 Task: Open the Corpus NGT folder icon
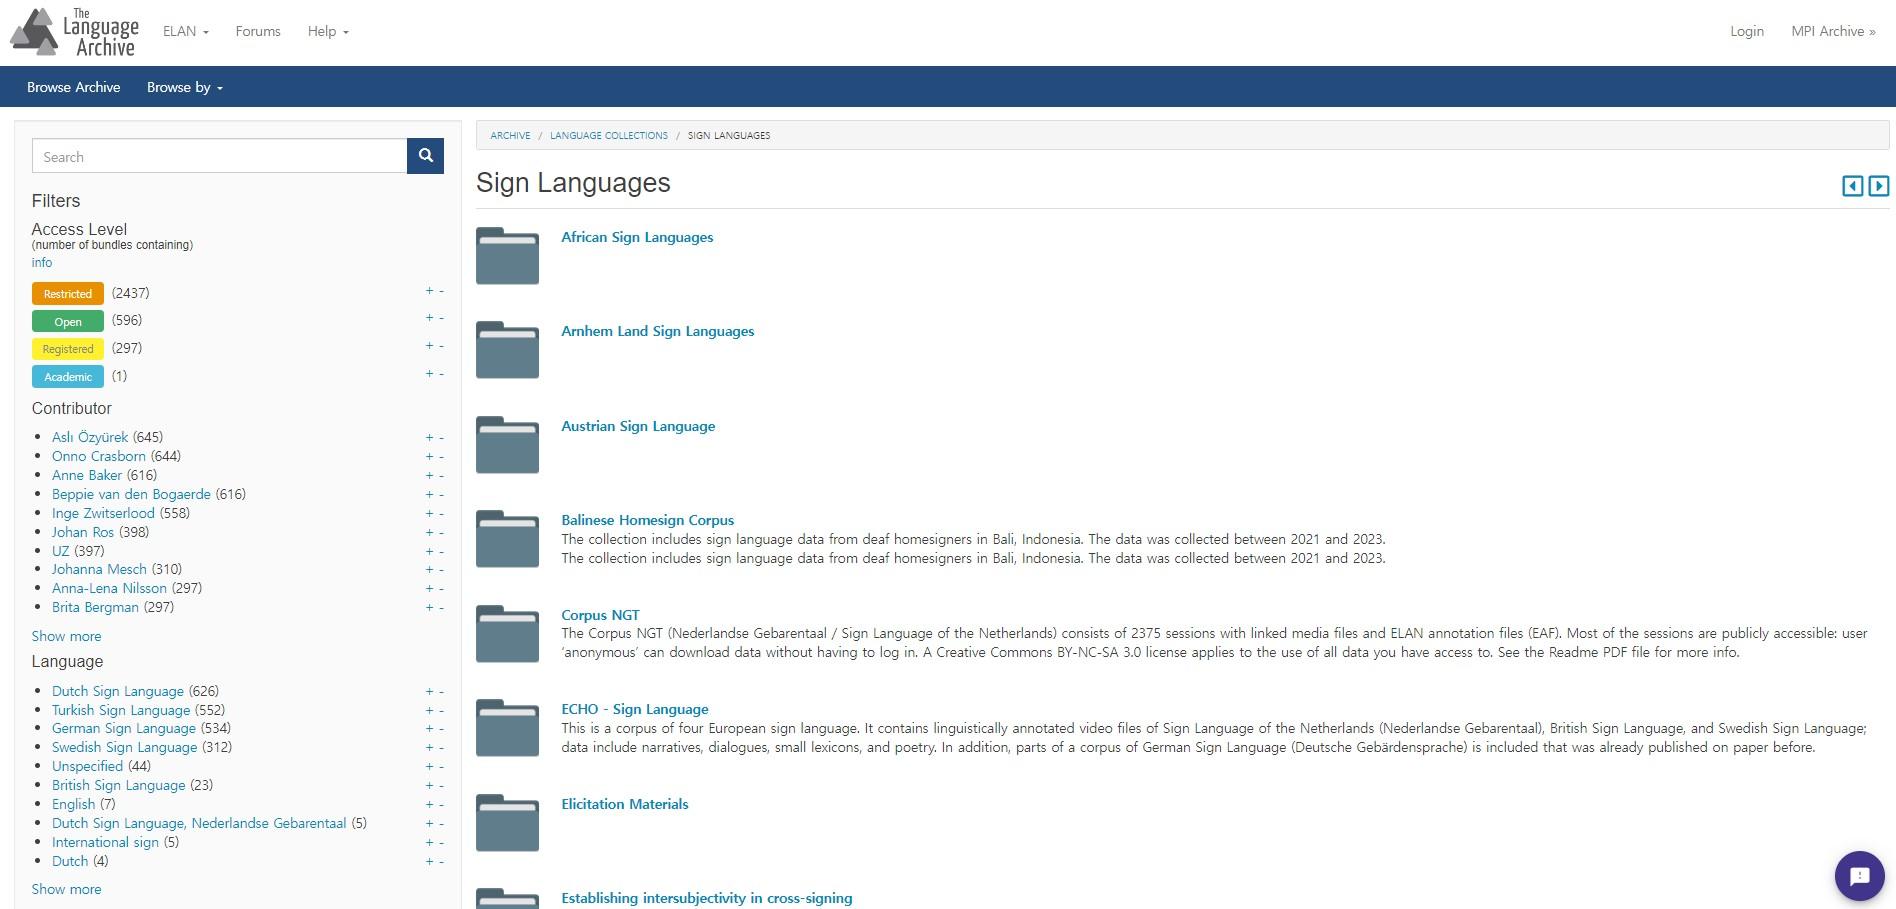(x=507, y=634)
